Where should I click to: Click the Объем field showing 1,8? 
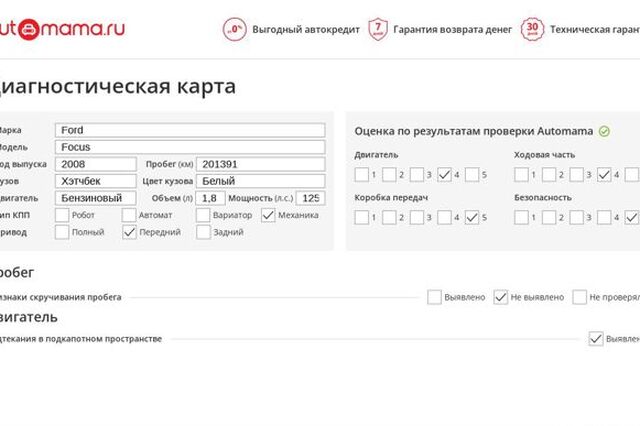point(210,198)
